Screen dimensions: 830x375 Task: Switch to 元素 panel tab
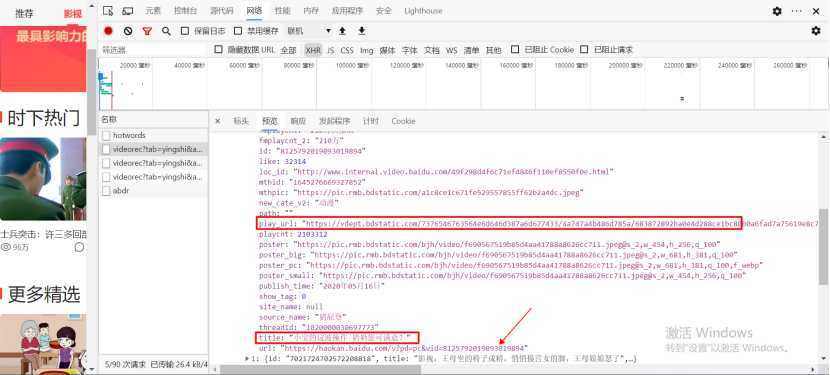tap(154, 11)
